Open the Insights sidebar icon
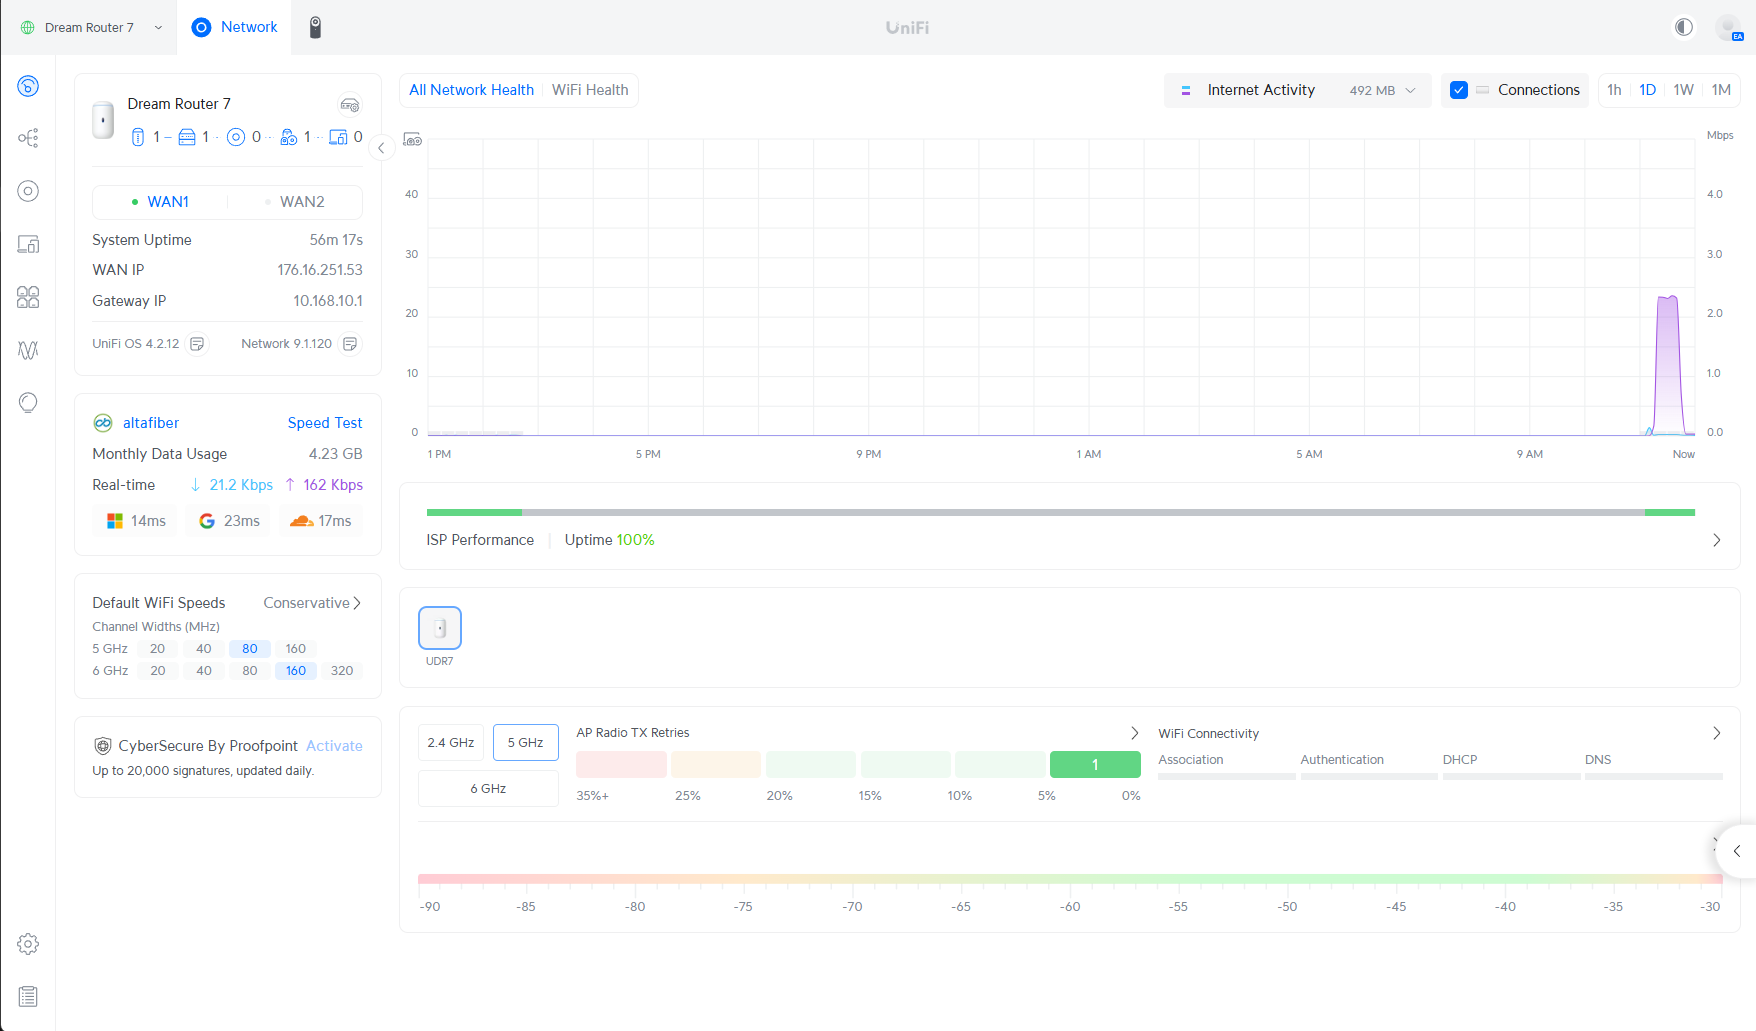The height and width of the screenshot is (1031, 1756). (28, 403)
